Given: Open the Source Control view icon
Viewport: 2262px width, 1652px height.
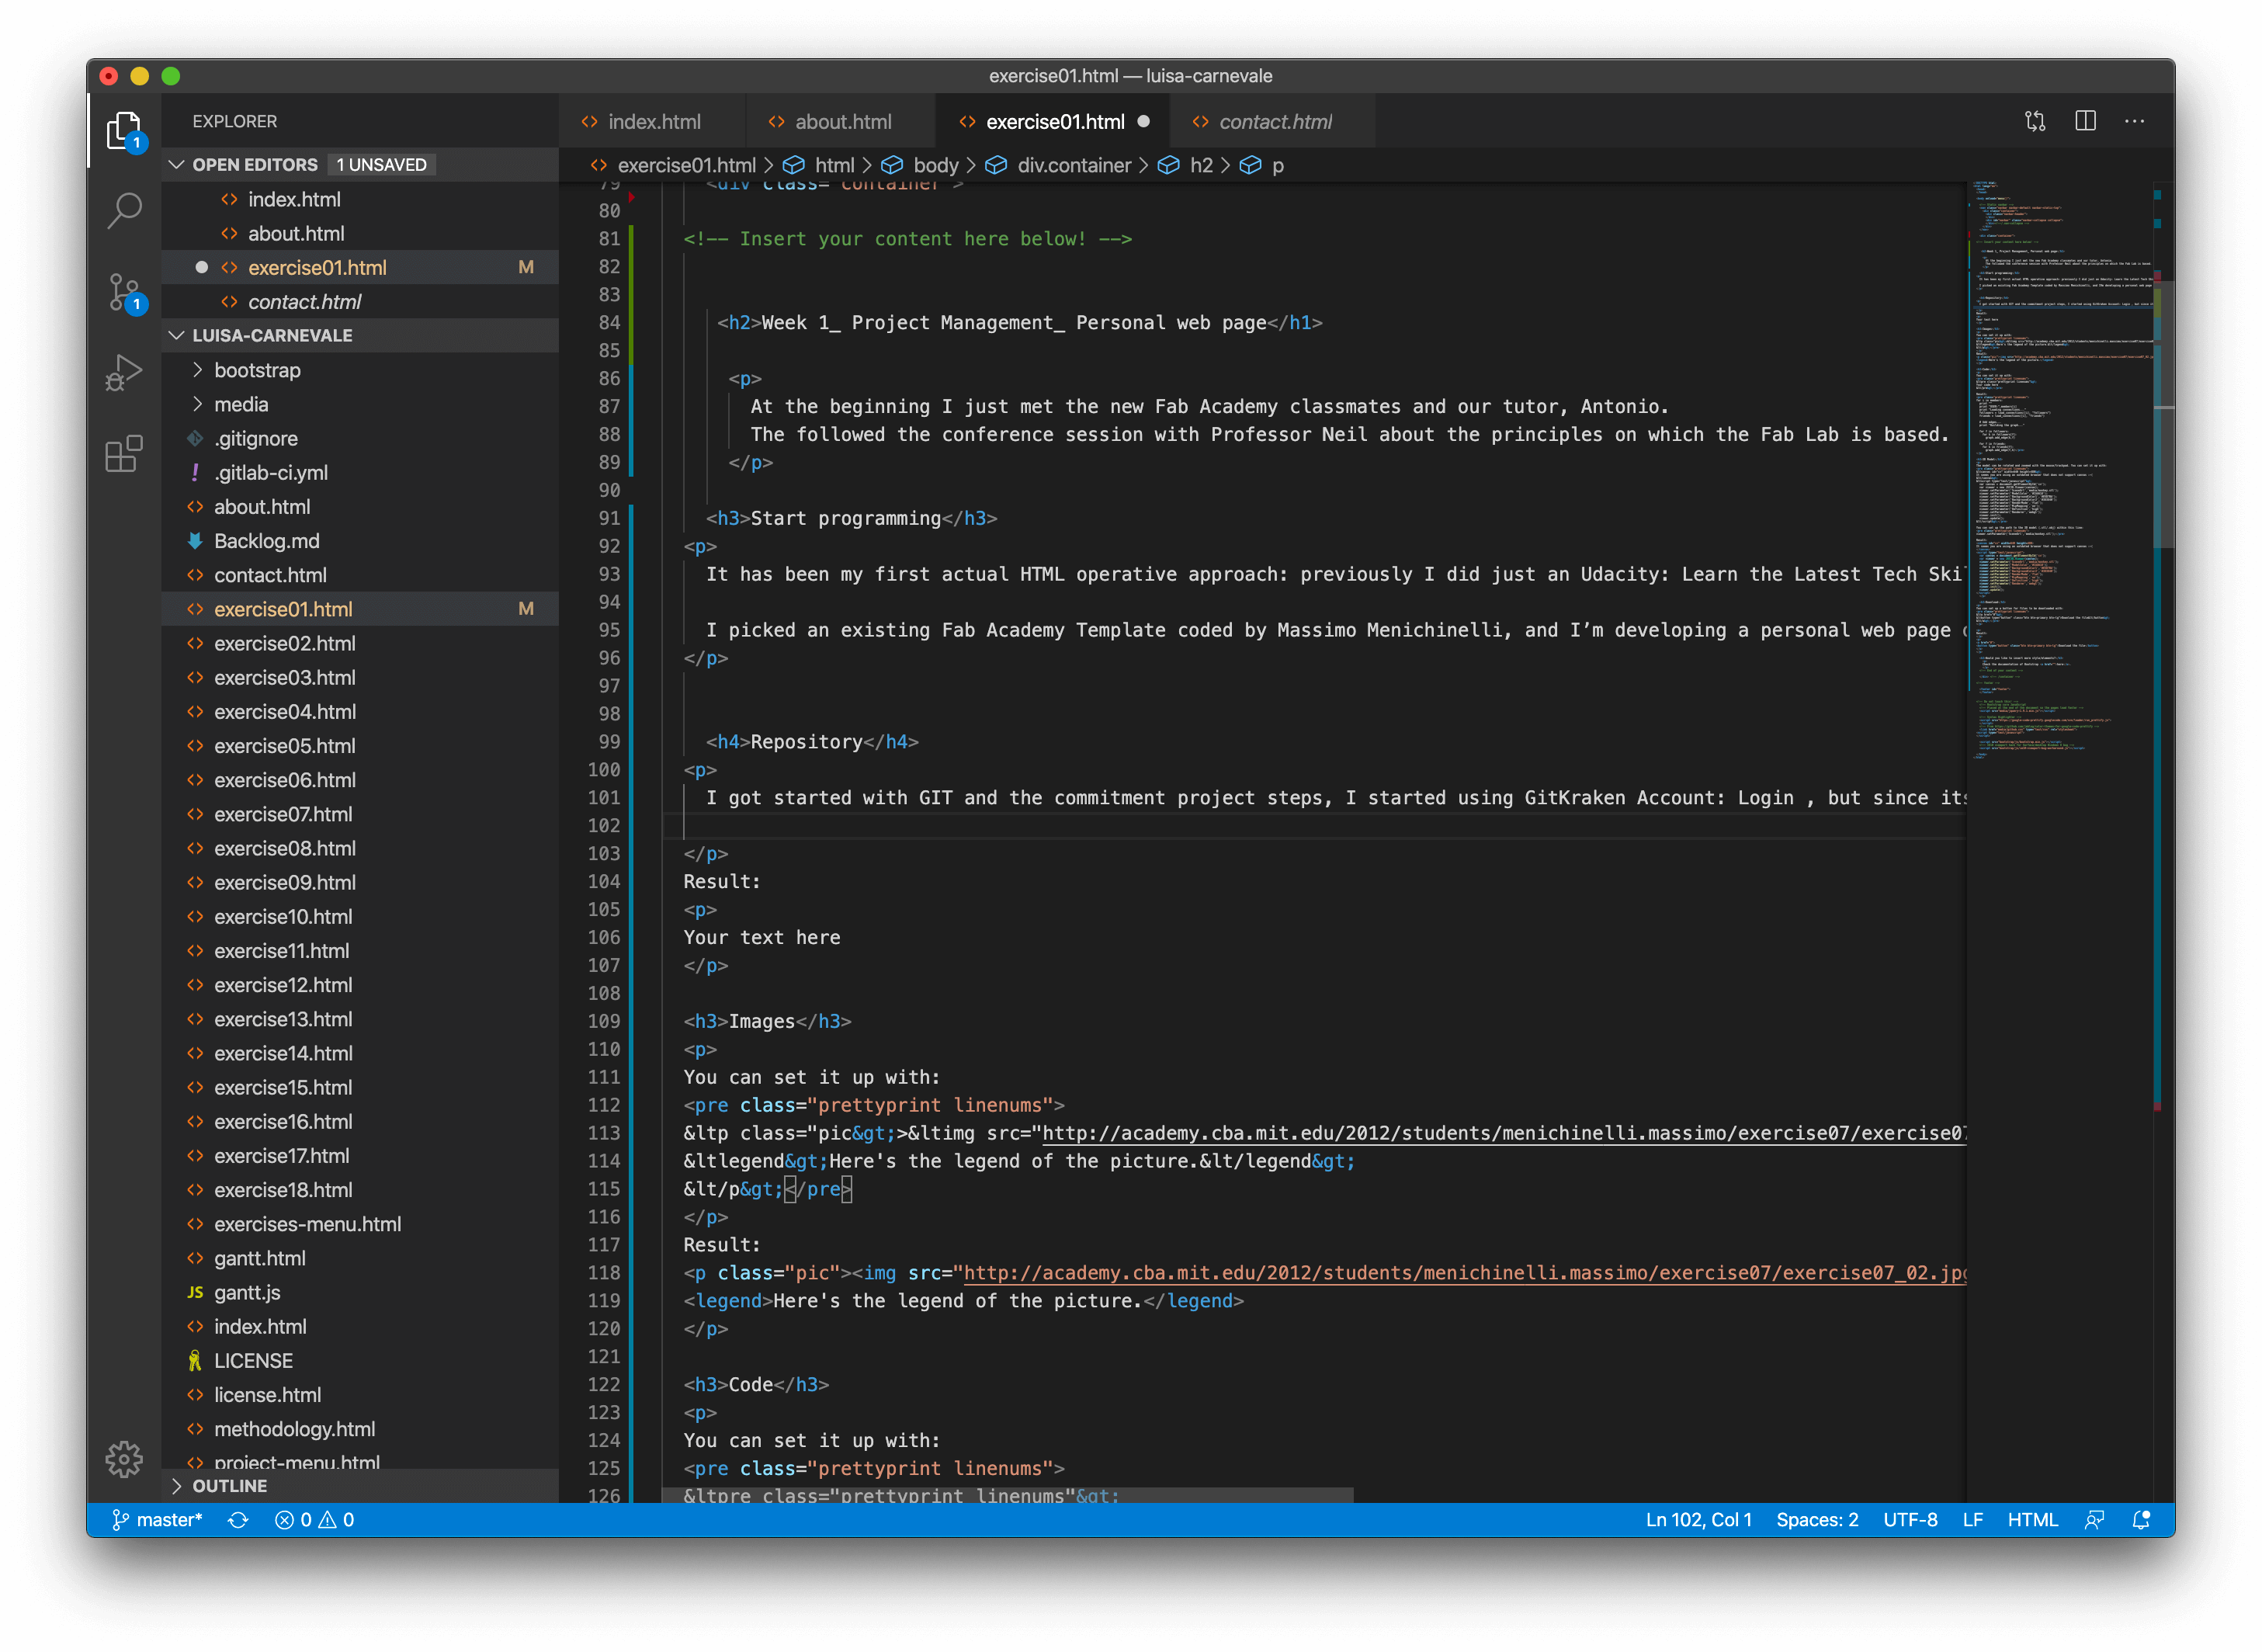Looking at the screenshot, I should coord(124,293).
